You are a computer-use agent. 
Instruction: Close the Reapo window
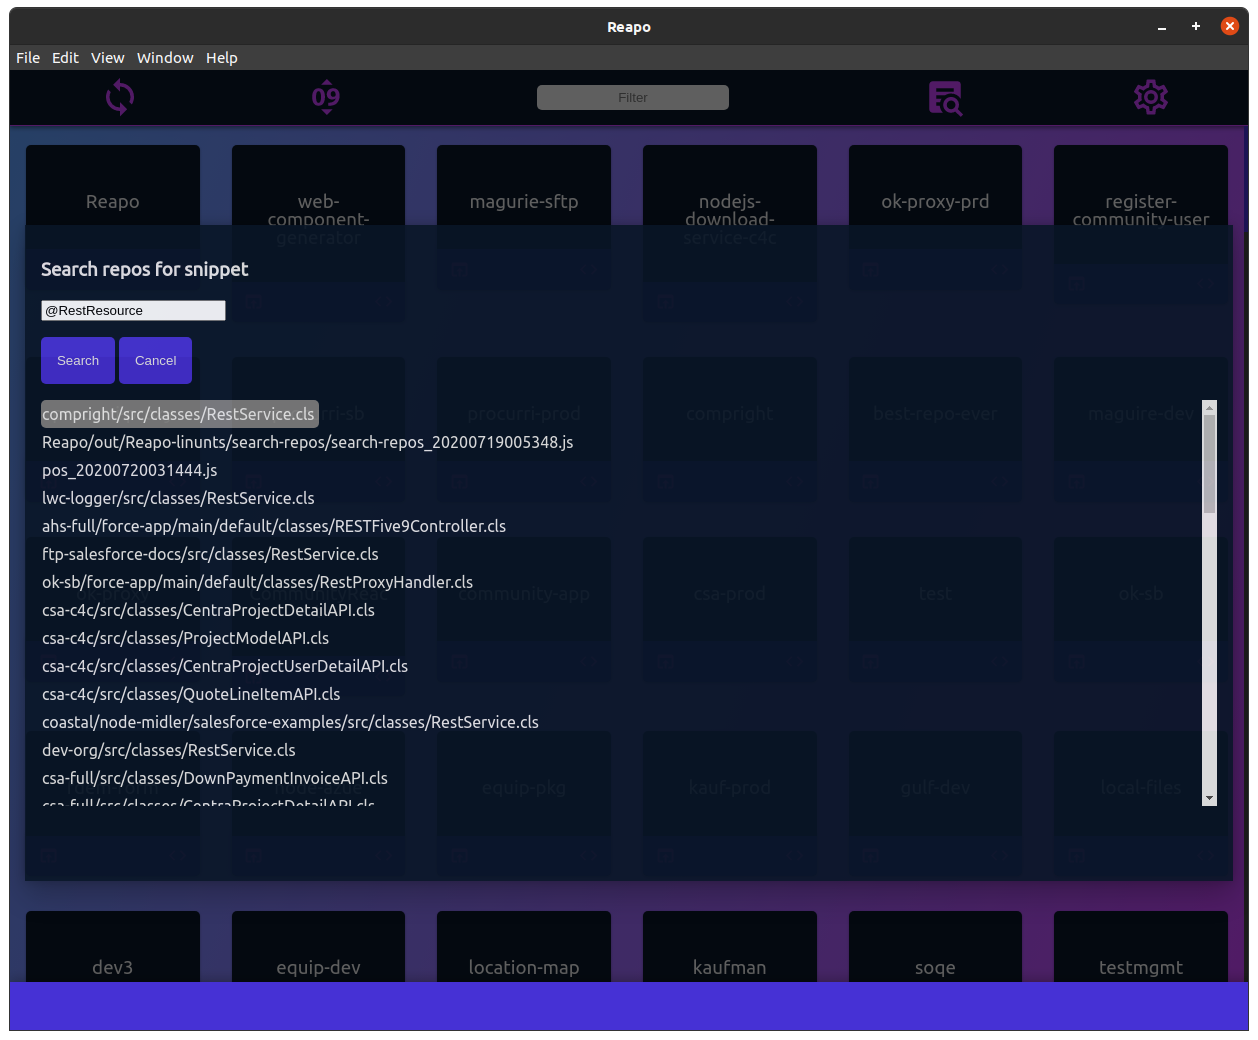[1230, 27]
